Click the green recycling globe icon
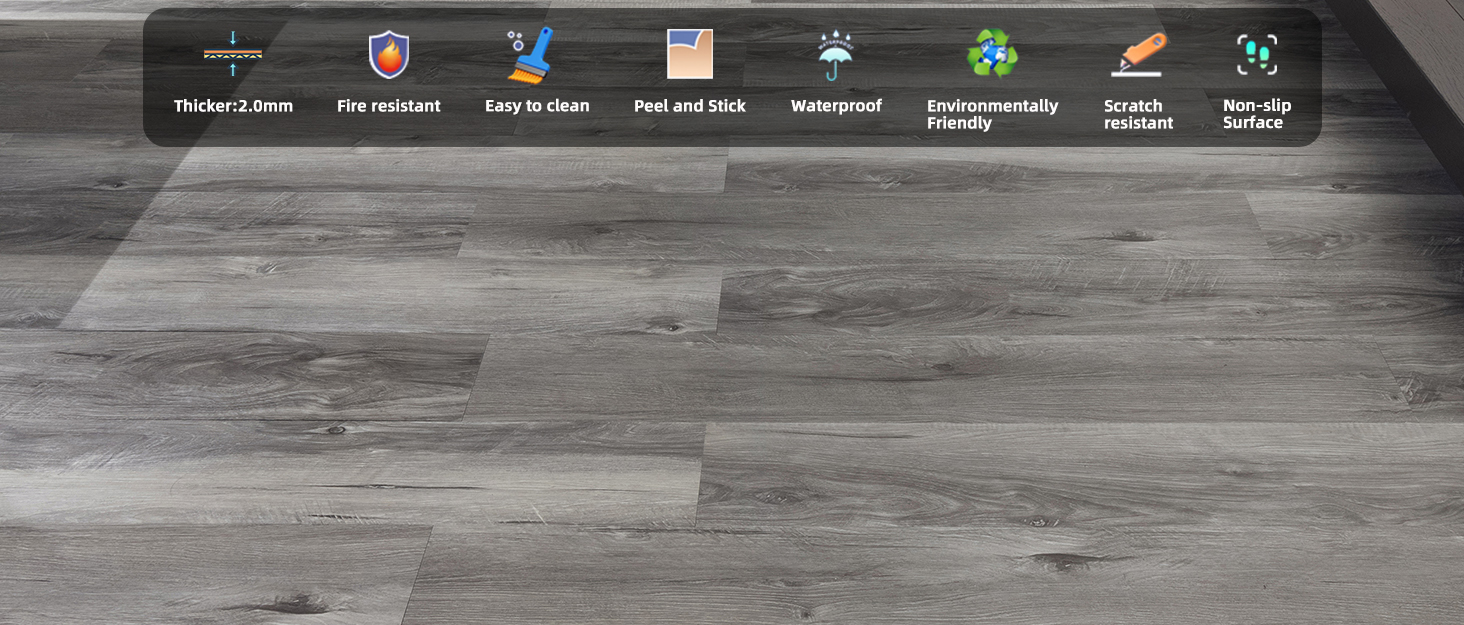 point(992,53)
